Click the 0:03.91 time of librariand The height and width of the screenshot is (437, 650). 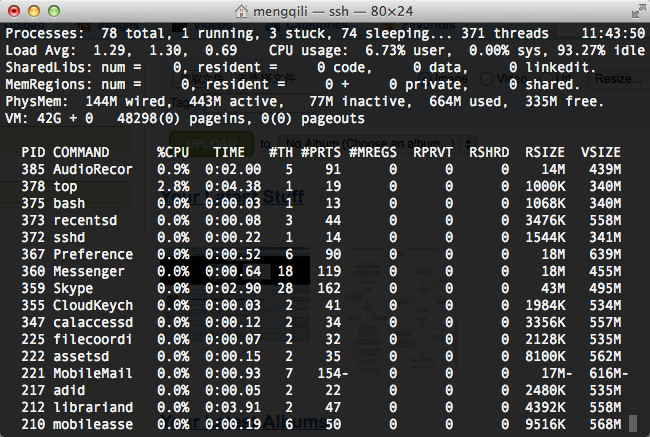(233, 407)
